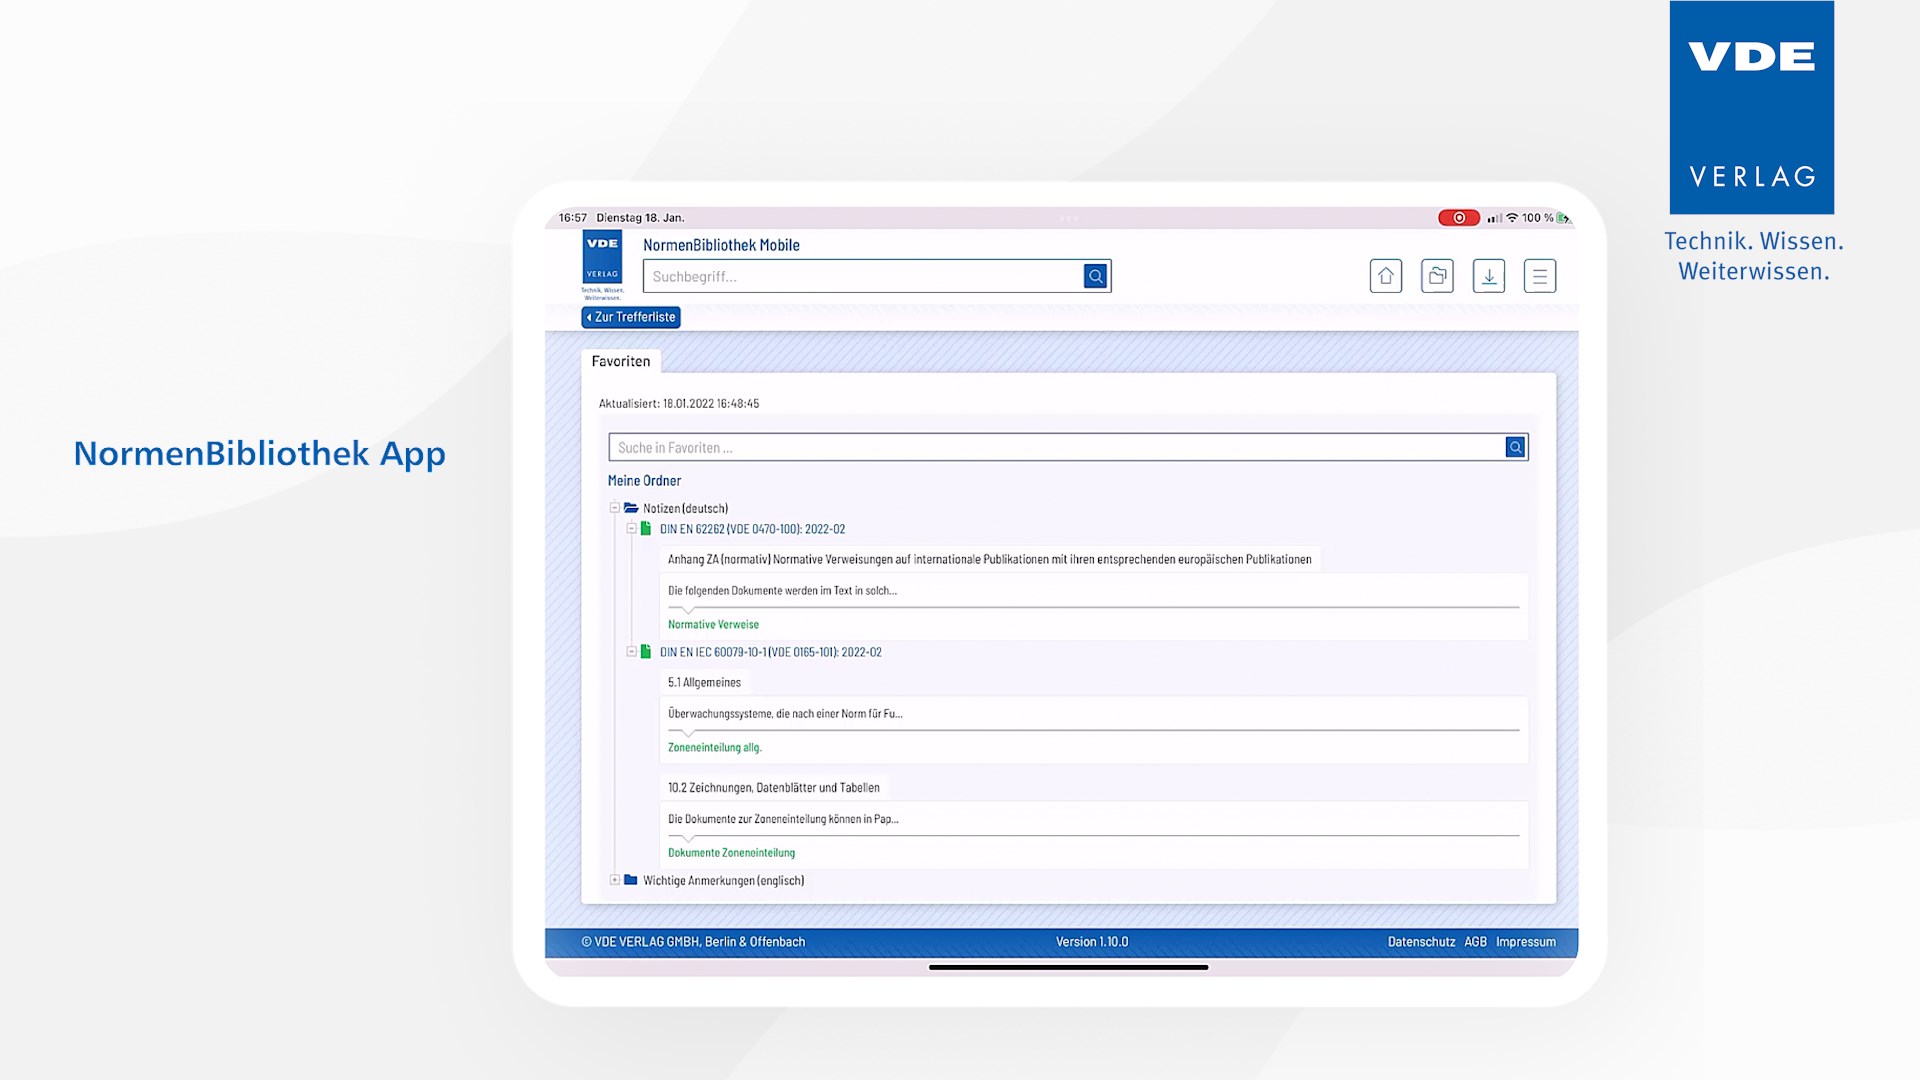
Task: Click green document icon for DIN EN 62262
Action: 646,529
